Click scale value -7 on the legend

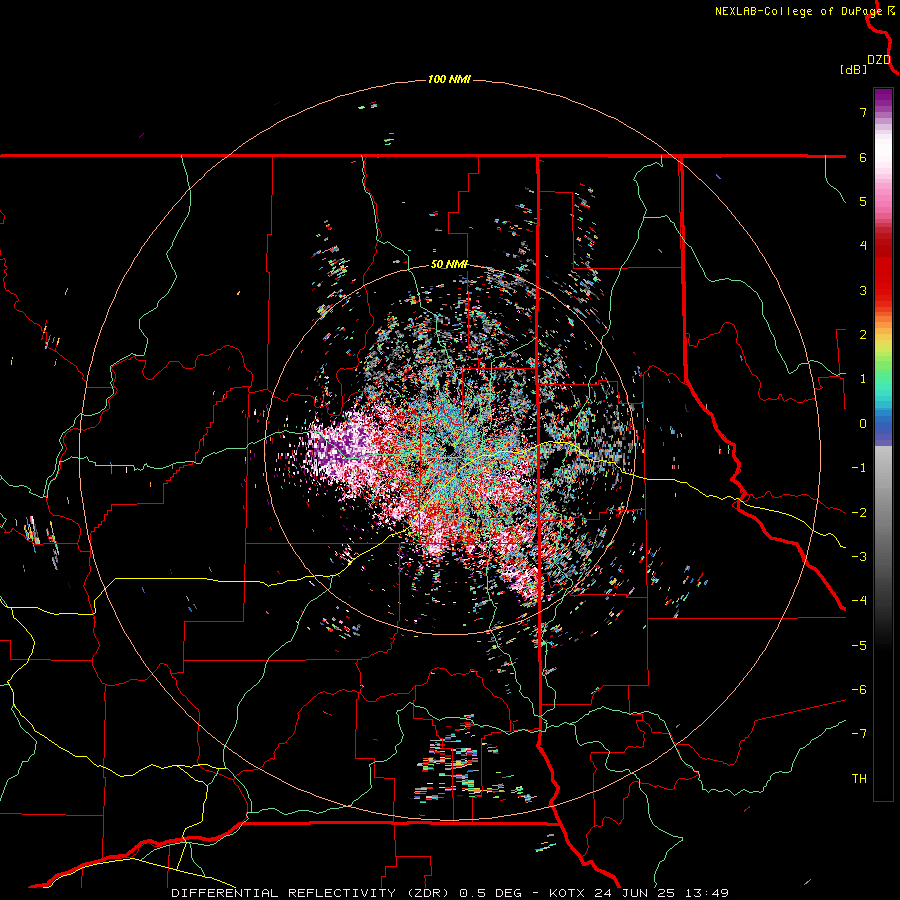tap(859, 734)
